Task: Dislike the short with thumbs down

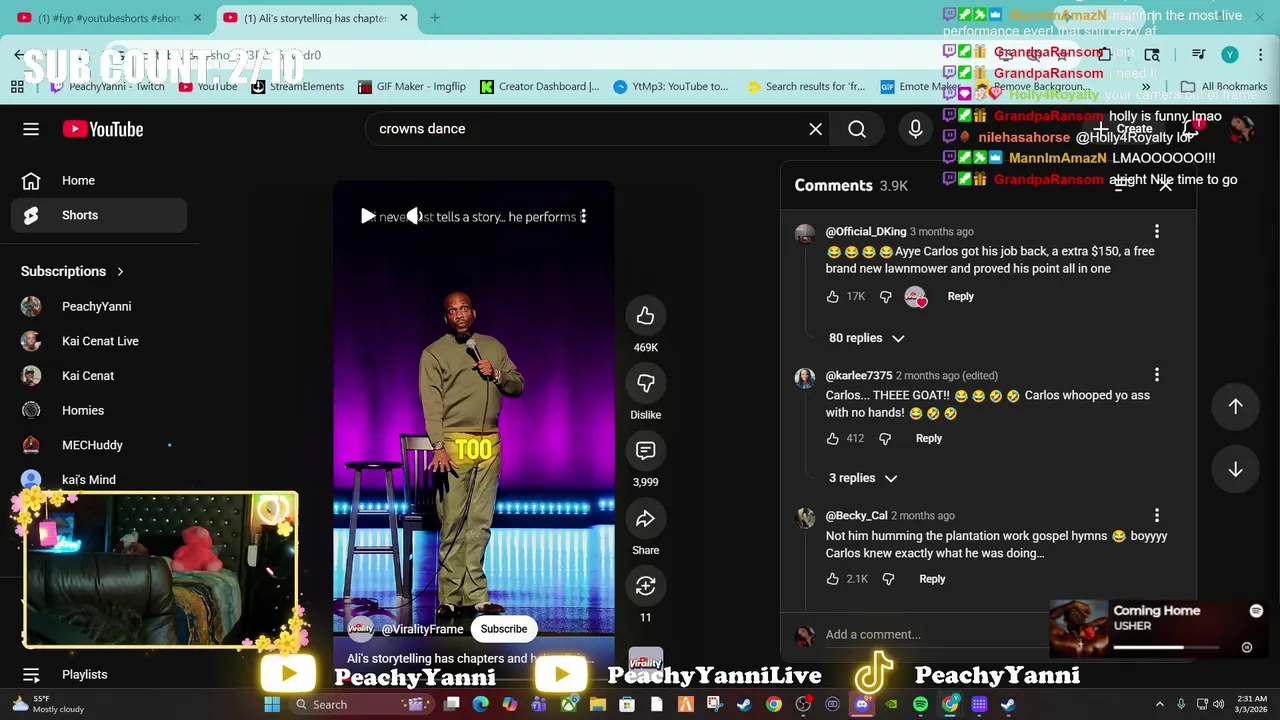Action: point(645,383)
